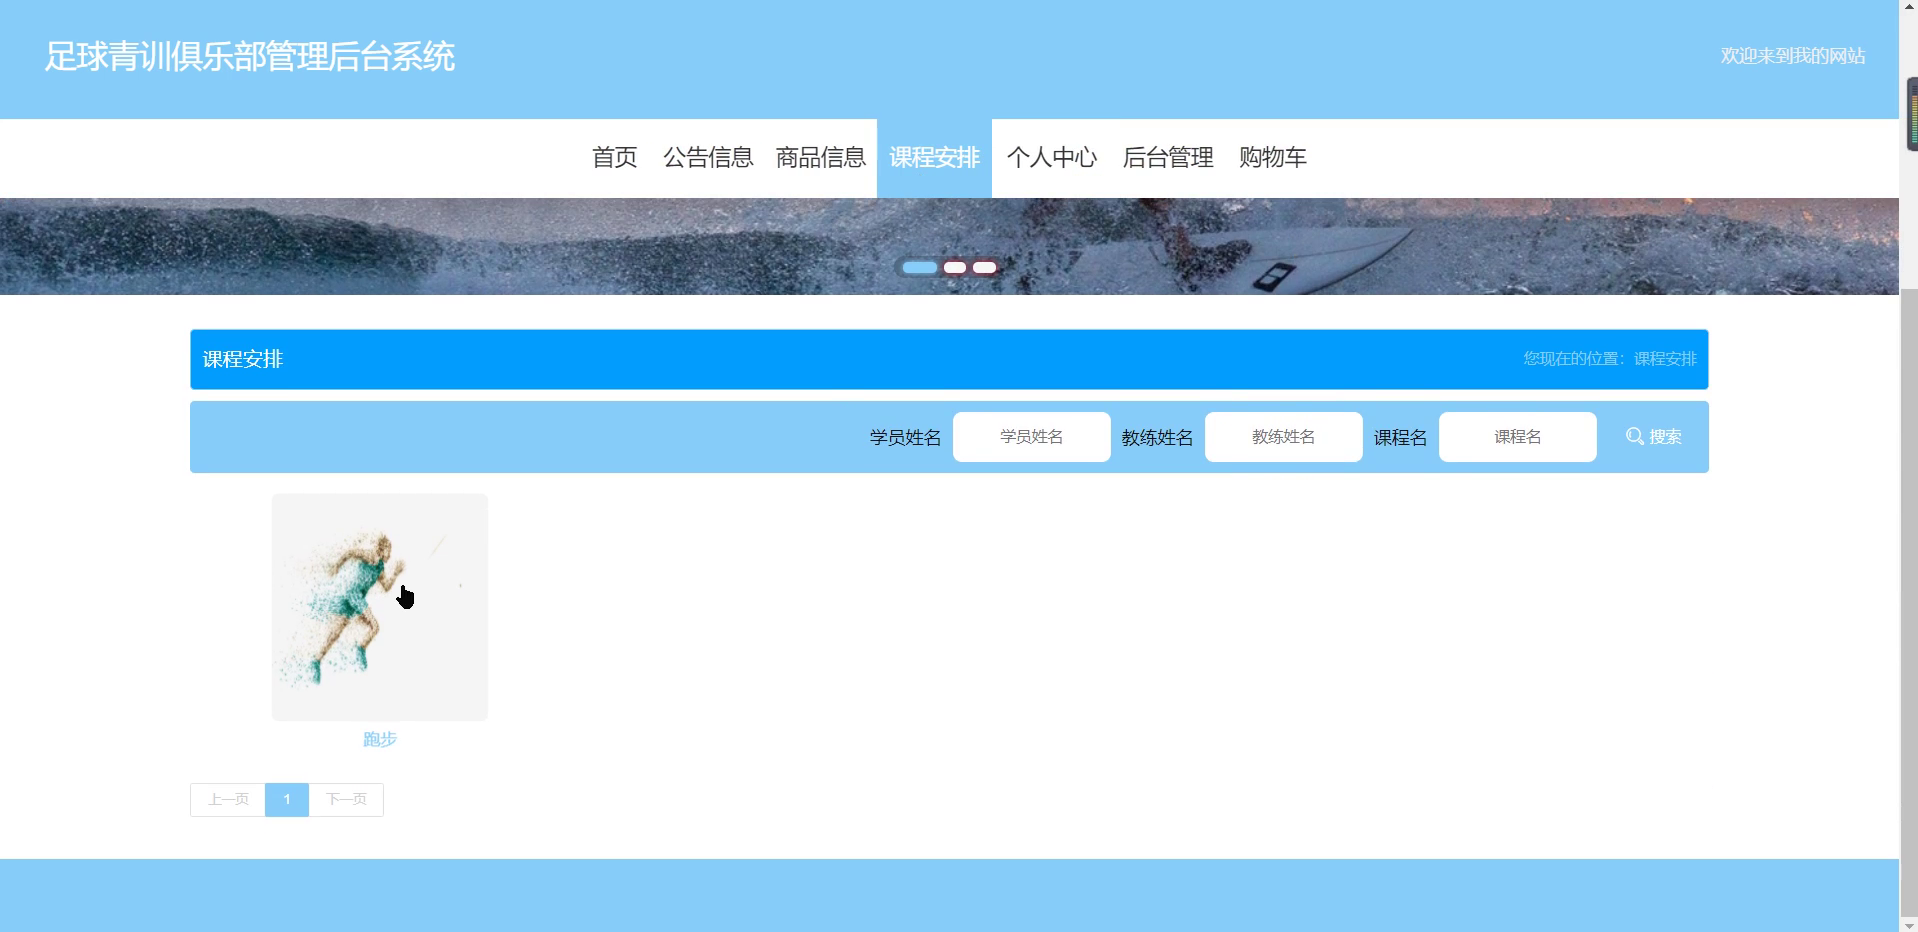
Task: Open the 购物车 page
Action: (x=1273, y=158)
